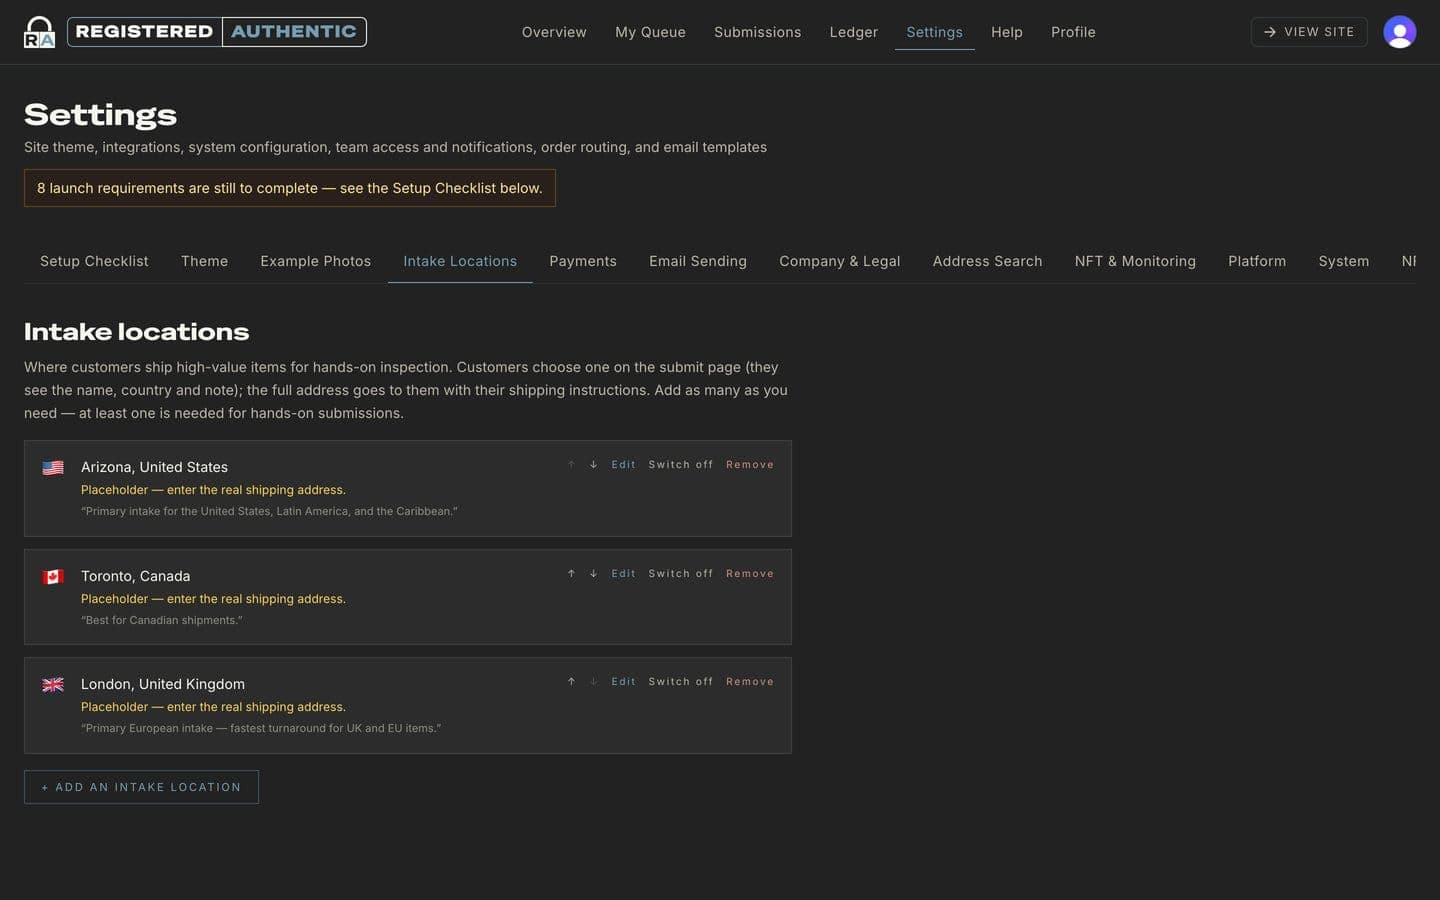Image resolution: width=1440 pixels, height=900 pixels.
Task: Click the United Kingdom flag icon
Action: click(x=53, y=685)
